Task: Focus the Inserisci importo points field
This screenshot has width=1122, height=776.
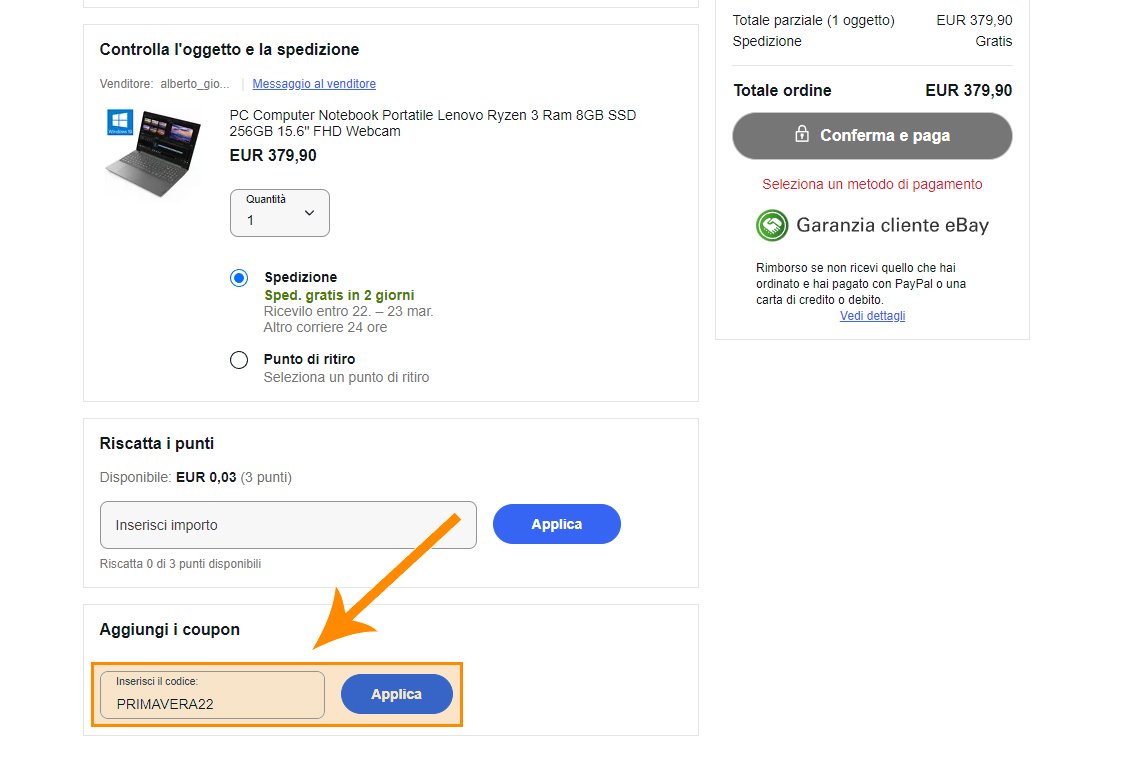Action: pyautogui.click(x=288, y=525)
